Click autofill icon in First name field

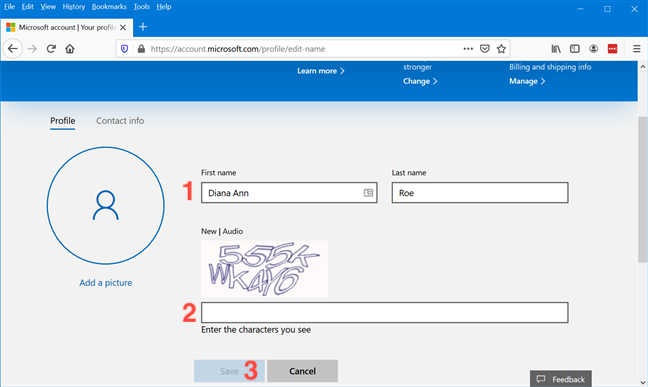[x=368, y=193]
